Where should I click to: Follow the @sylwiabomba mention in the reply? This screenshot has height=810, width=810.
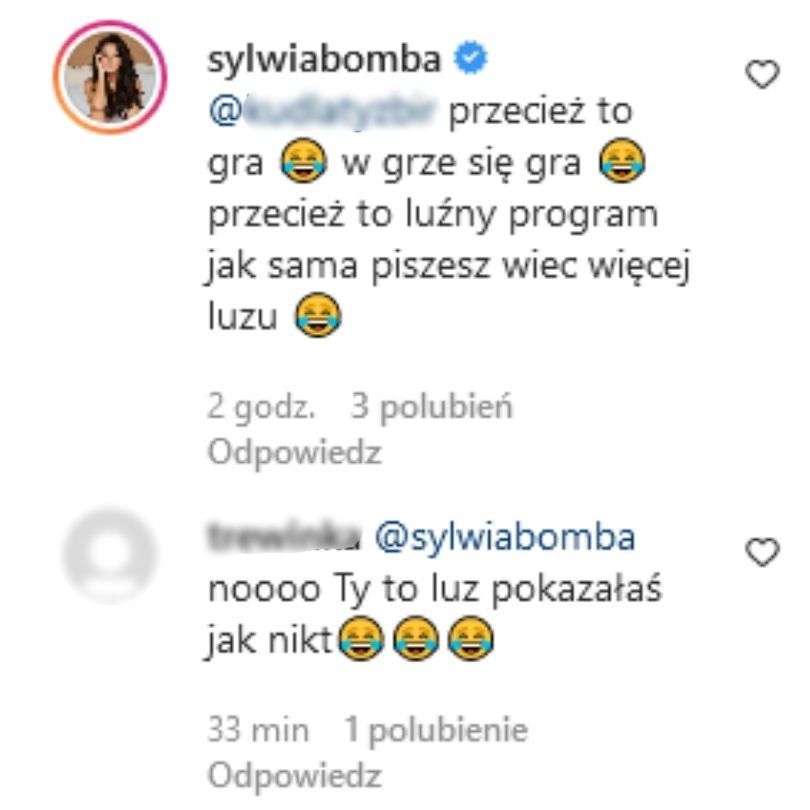505,537
